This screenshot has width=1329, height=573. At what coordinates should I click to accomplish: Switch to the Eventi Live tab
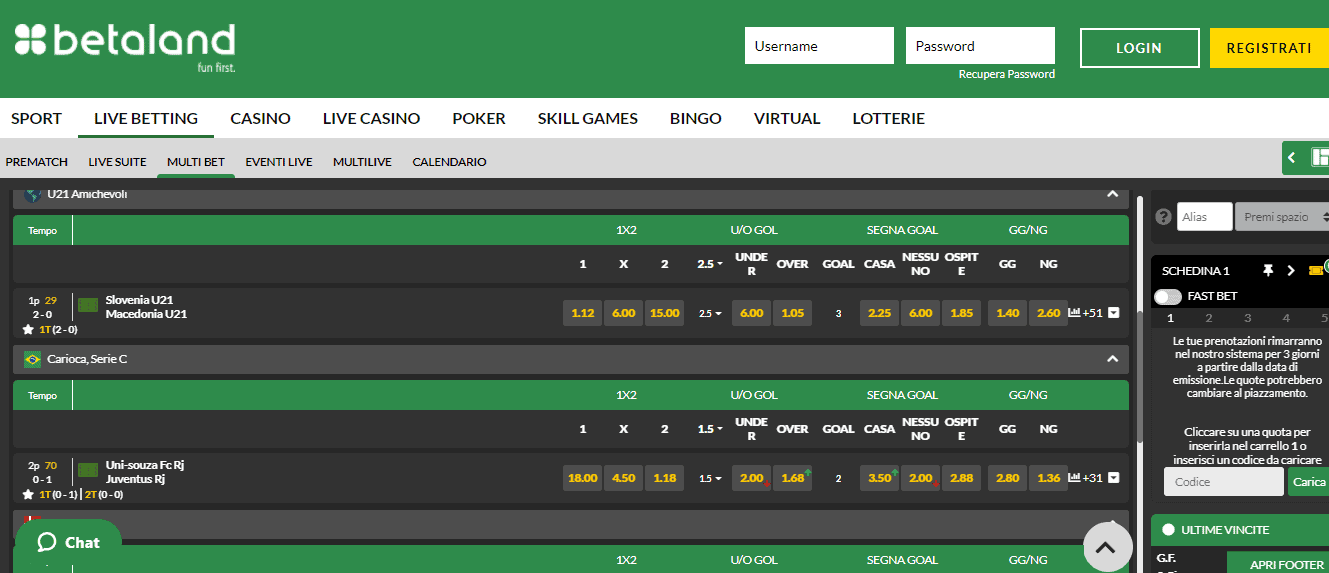[x=279, y=162]
